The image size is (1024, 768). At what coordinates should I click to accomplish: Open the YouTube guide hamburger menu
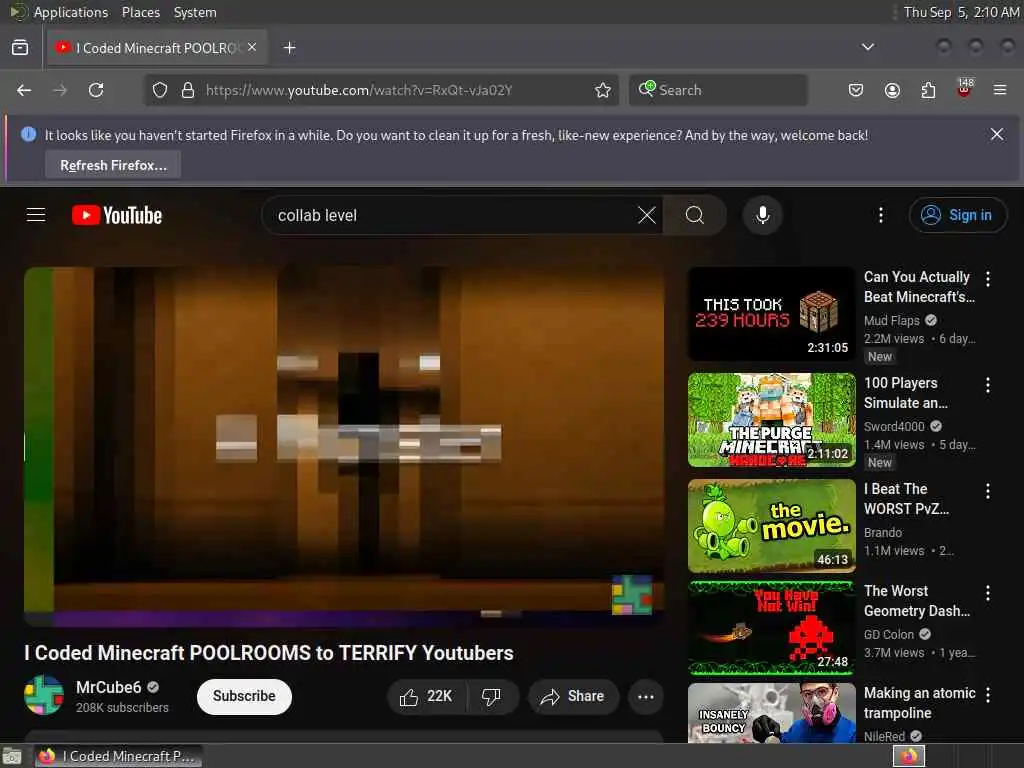pyautogui.click(x=36, y=215)
